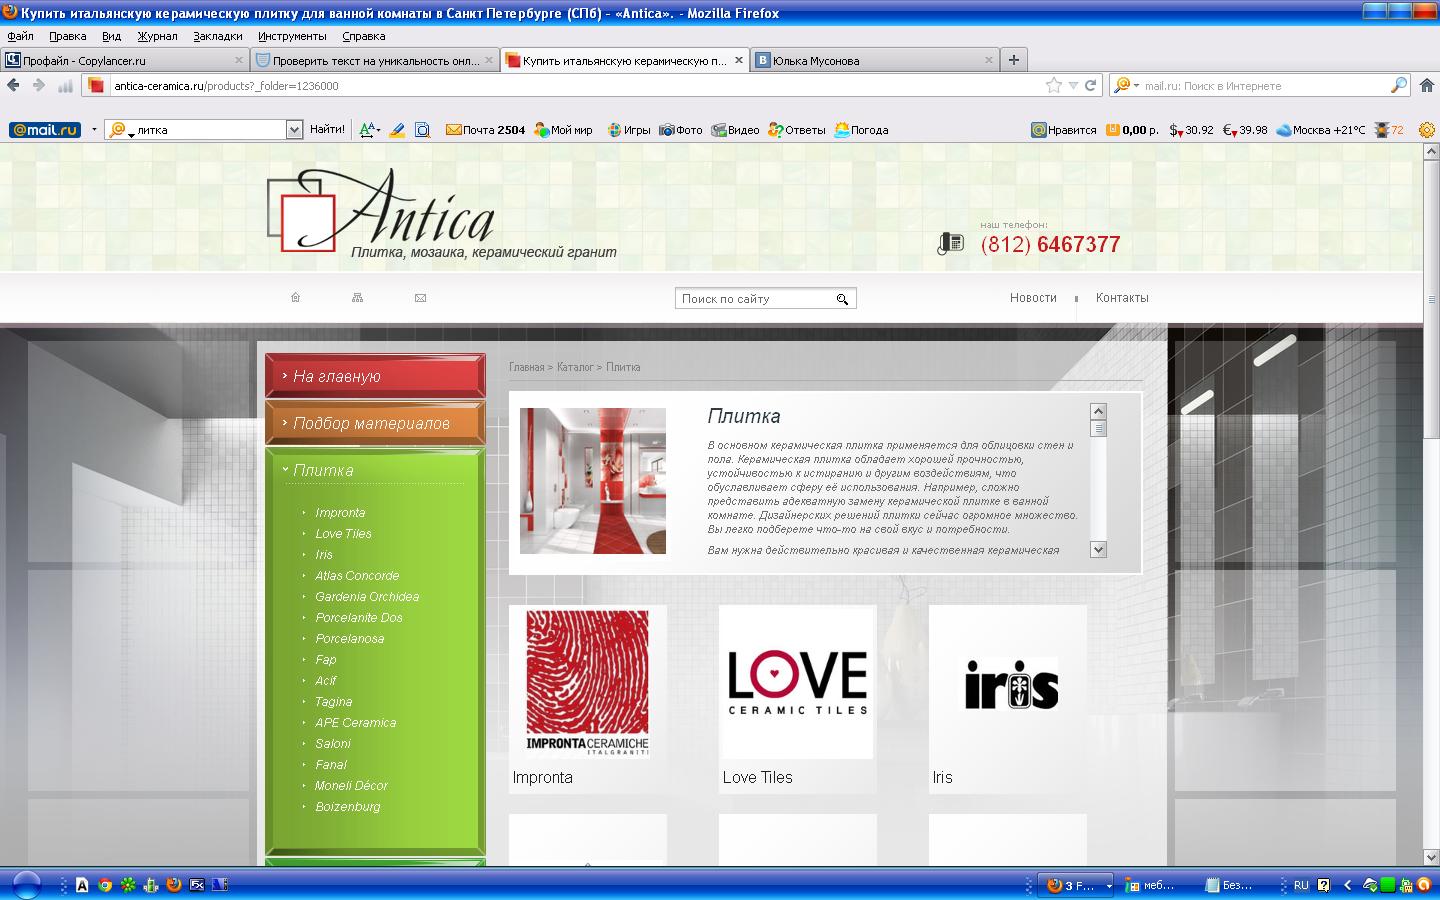Go back with the browser Back arrow
The height and width of the screenshot is (900, 1440).
tap(13, 86)
